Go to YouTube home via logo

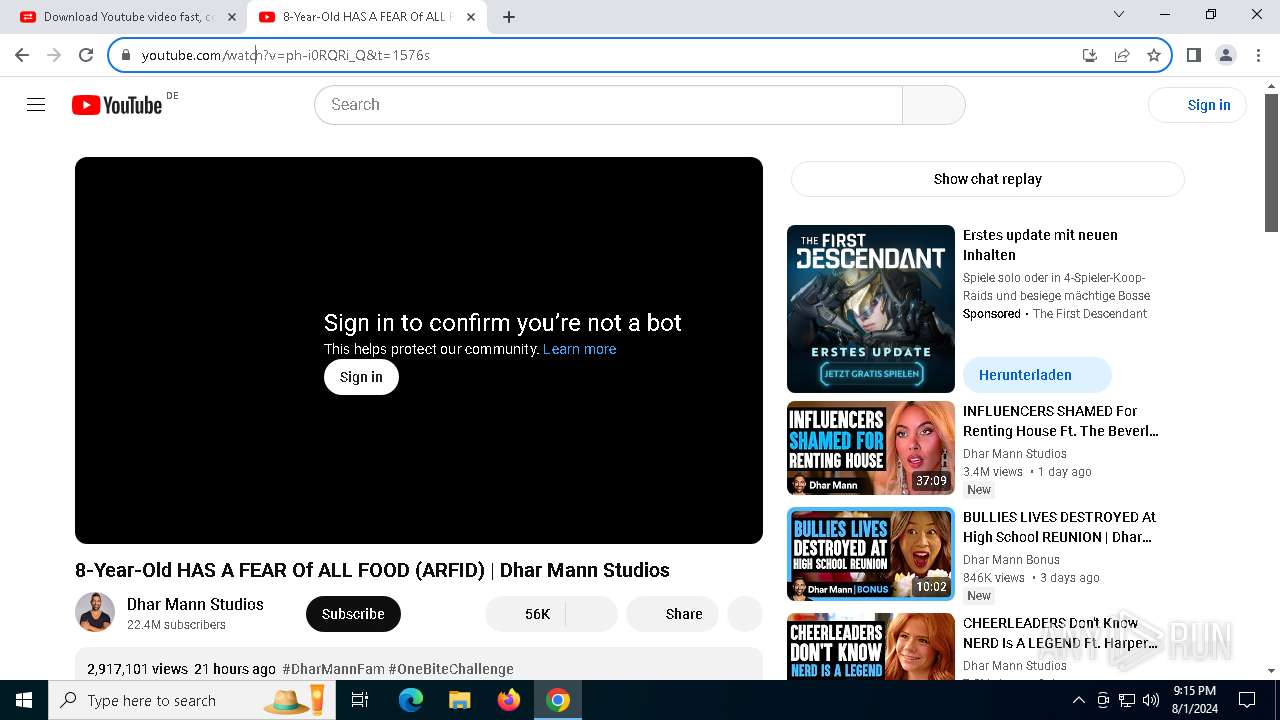[x=118, y=105]
